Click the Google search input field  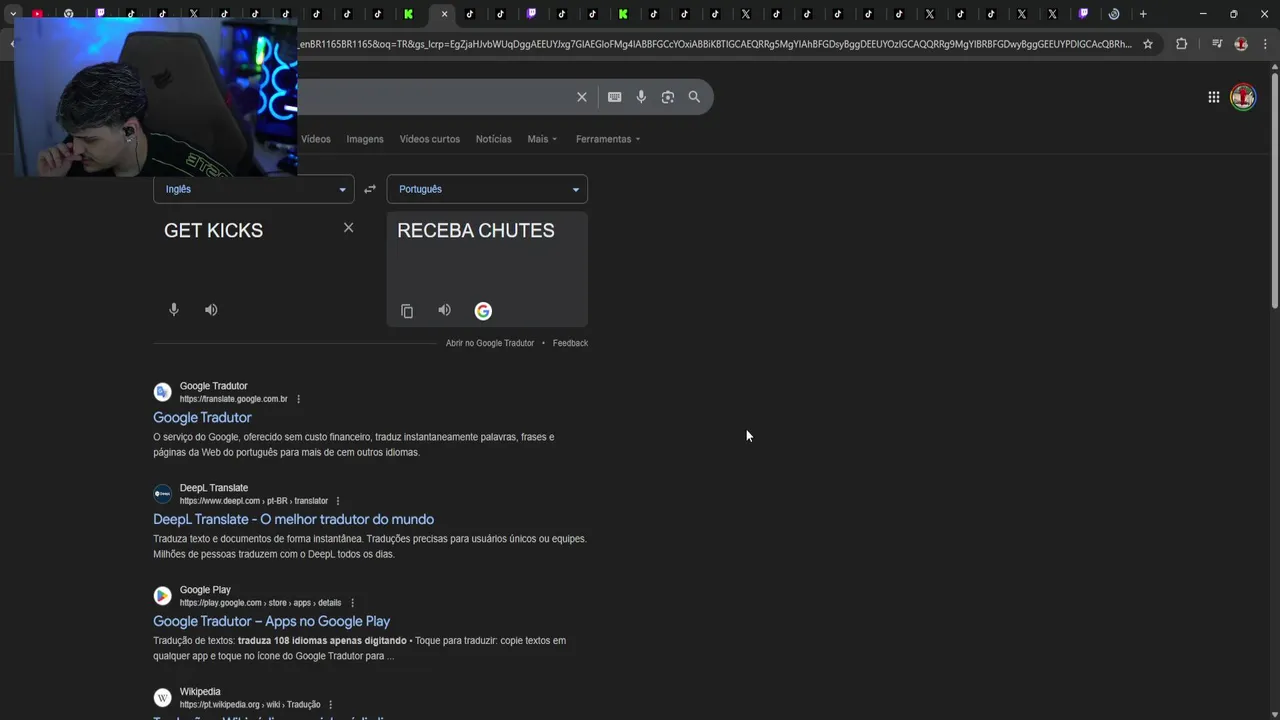click(x=435, y=97)
